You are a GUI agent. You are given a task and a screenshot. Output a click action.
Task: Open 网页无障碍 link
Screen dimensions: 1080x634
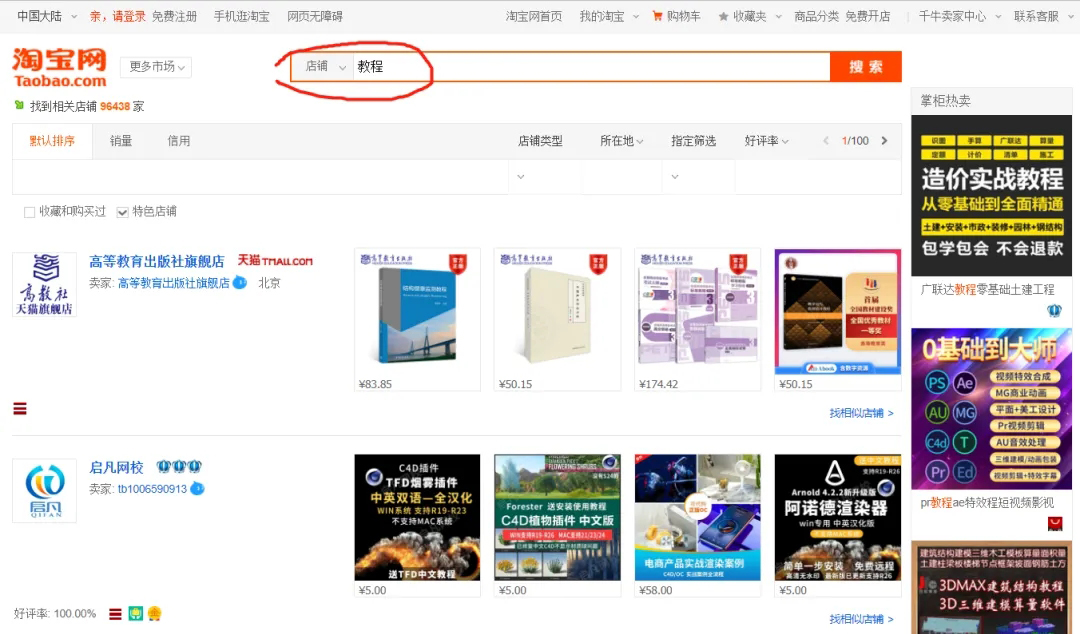pyautogui.click(x=315, y=16)
